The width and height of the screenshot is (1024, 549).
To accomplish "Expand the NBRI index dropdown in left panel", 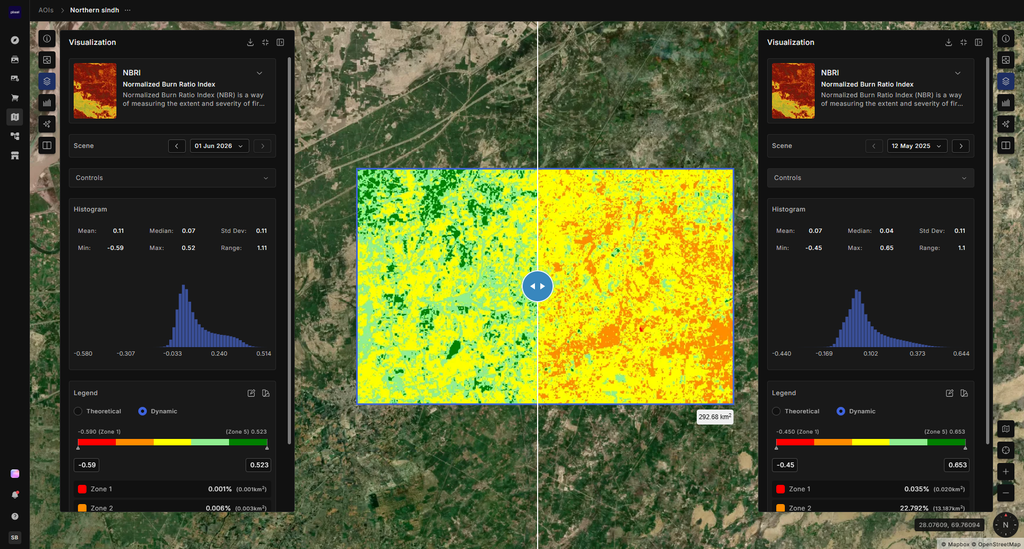I will point(259,73).
